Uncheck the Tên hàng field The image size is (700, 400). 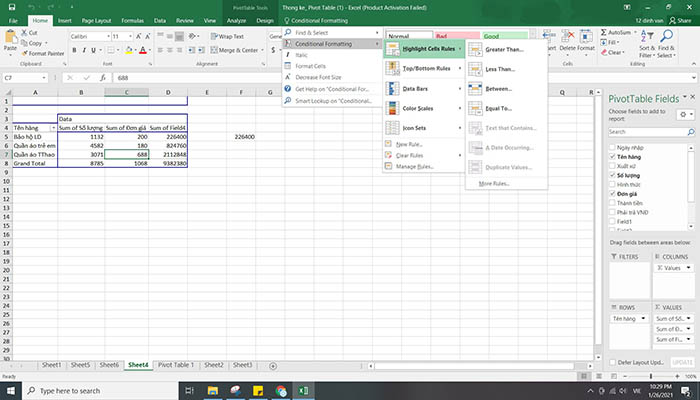tap(612, 157)
